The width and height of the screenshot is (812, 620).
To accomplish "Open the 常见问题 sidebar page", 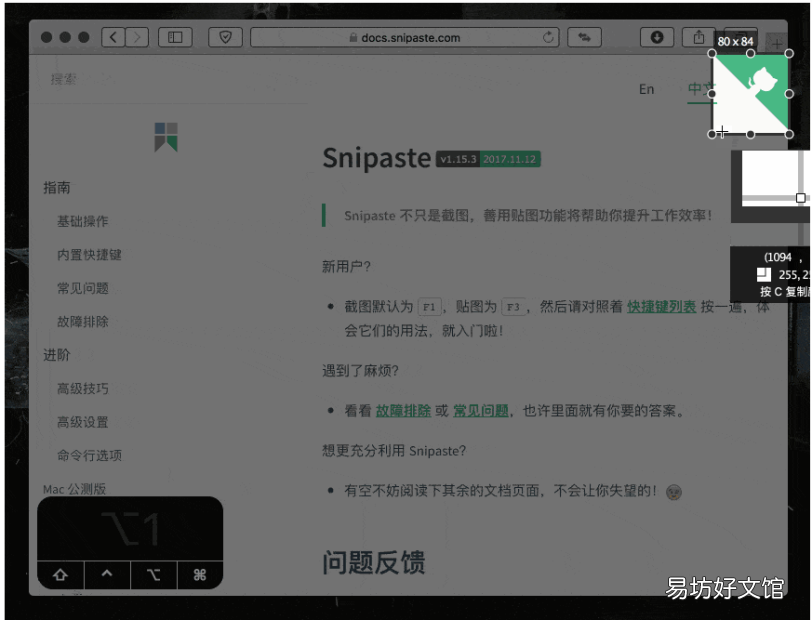I will (83, 288).
